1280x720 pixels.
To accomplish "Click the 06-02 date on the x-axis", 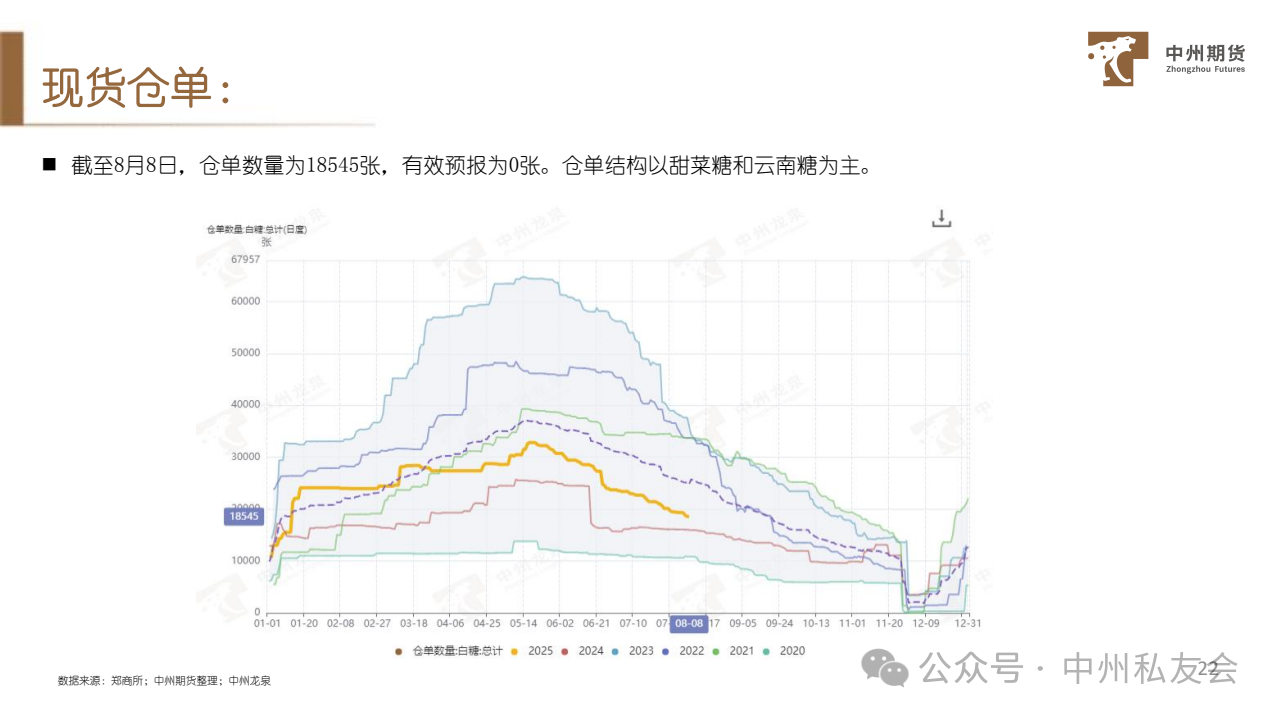I will click(559, 622).
